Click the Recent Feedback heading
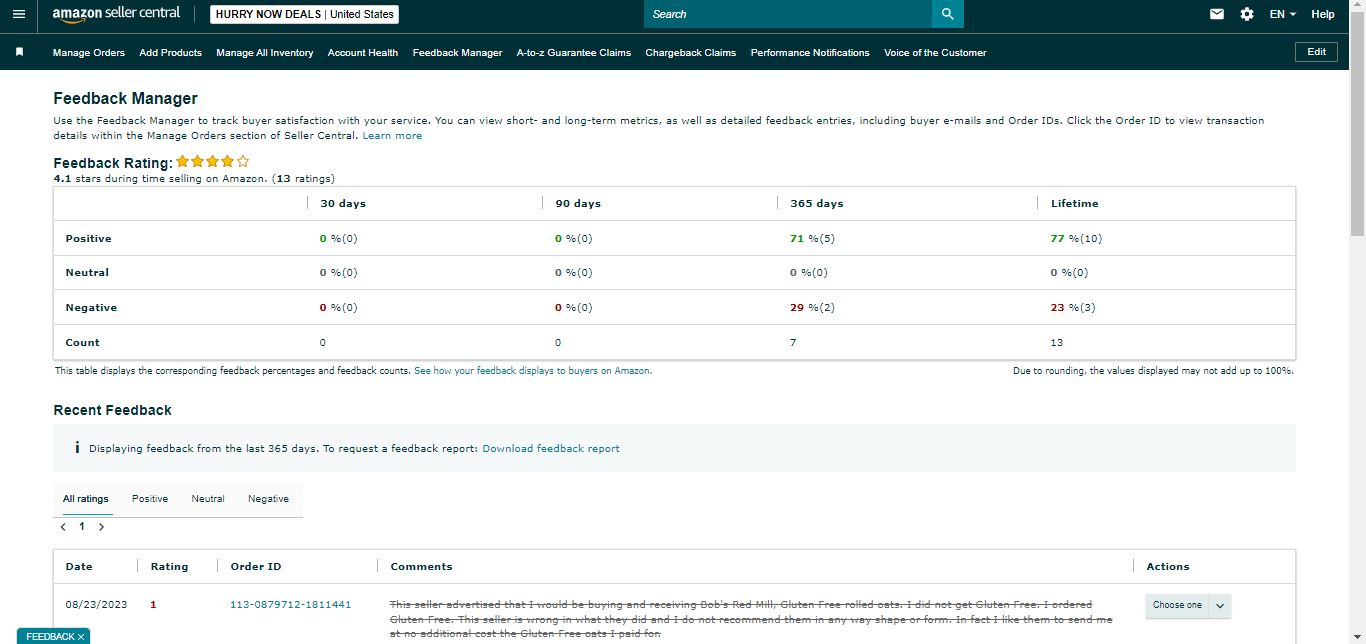The image size is (1366, 644). tap(112, 410)
